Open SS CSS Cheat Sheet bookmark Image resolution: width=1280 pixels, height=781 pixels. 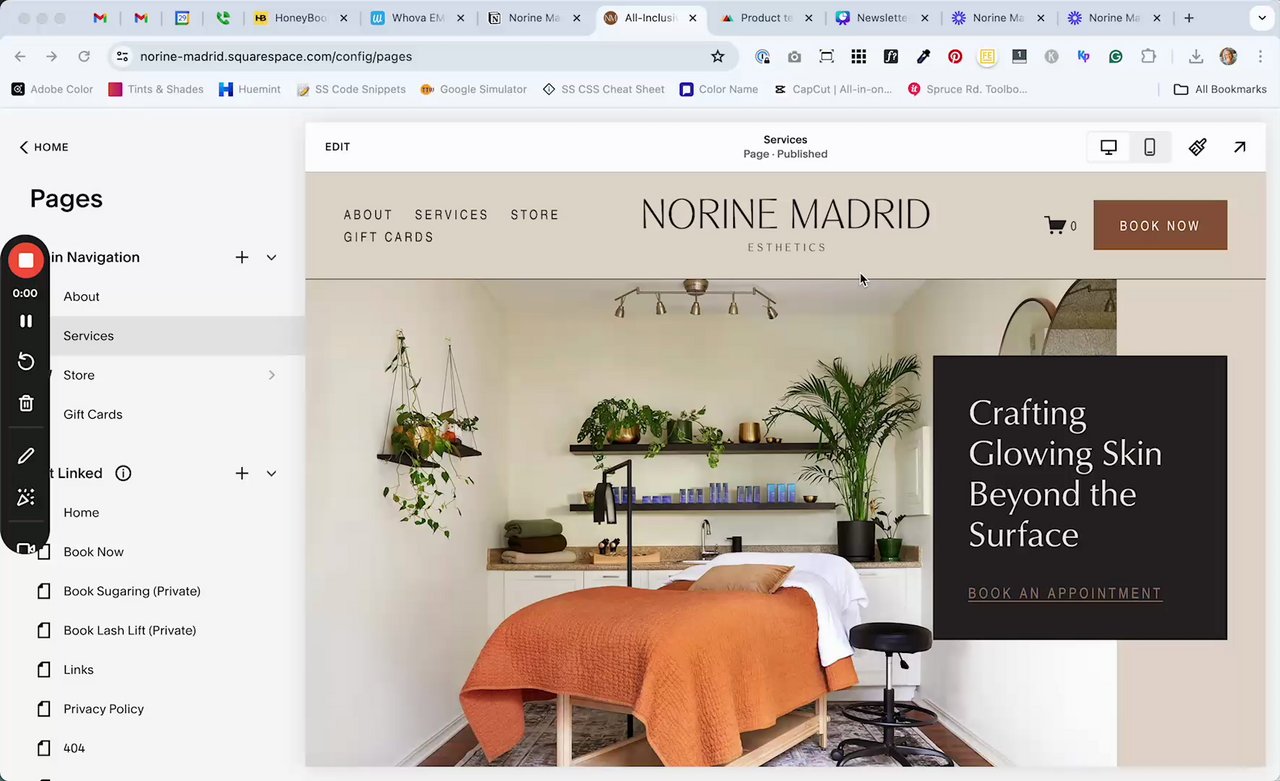click(603, 89)
